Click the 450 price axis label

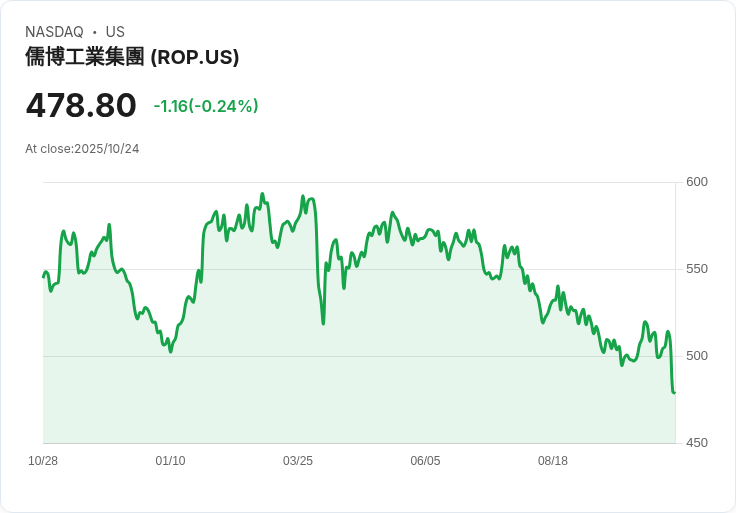point(697,443)
